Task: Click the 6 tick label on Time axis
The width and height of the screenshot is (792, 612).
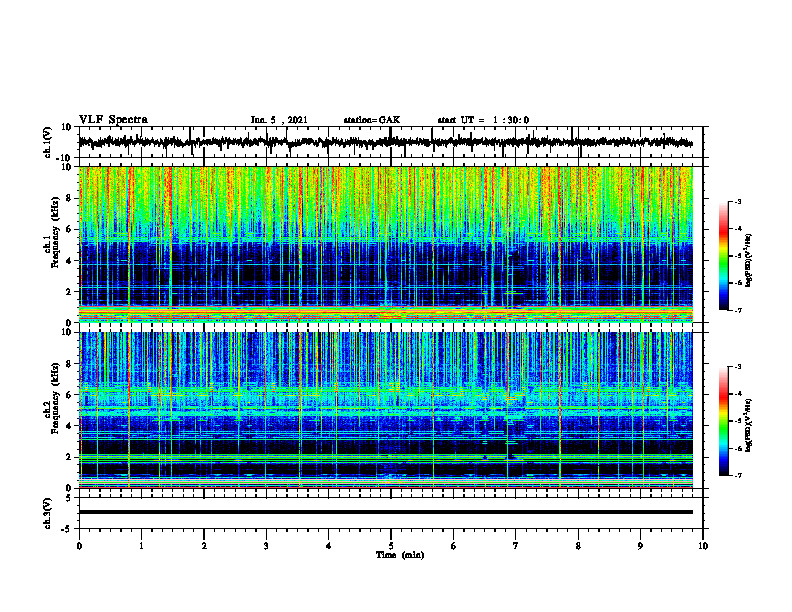Action: tap(454, 546)
